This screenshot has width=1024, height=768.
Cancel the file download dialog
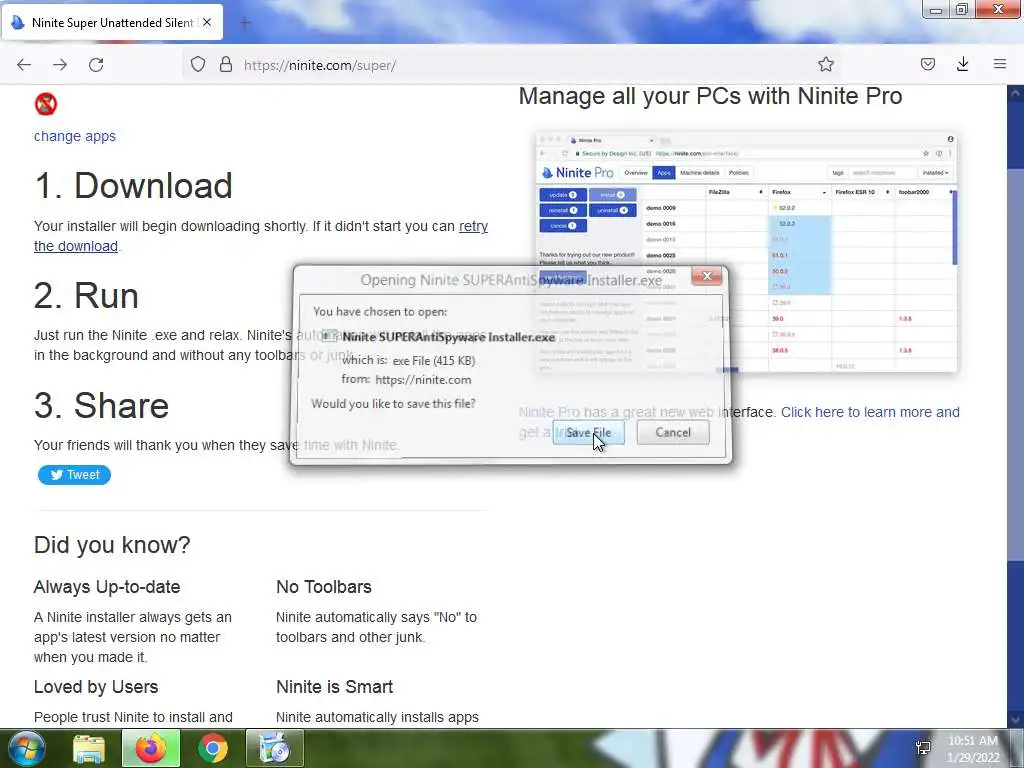(x=673, y=432)
